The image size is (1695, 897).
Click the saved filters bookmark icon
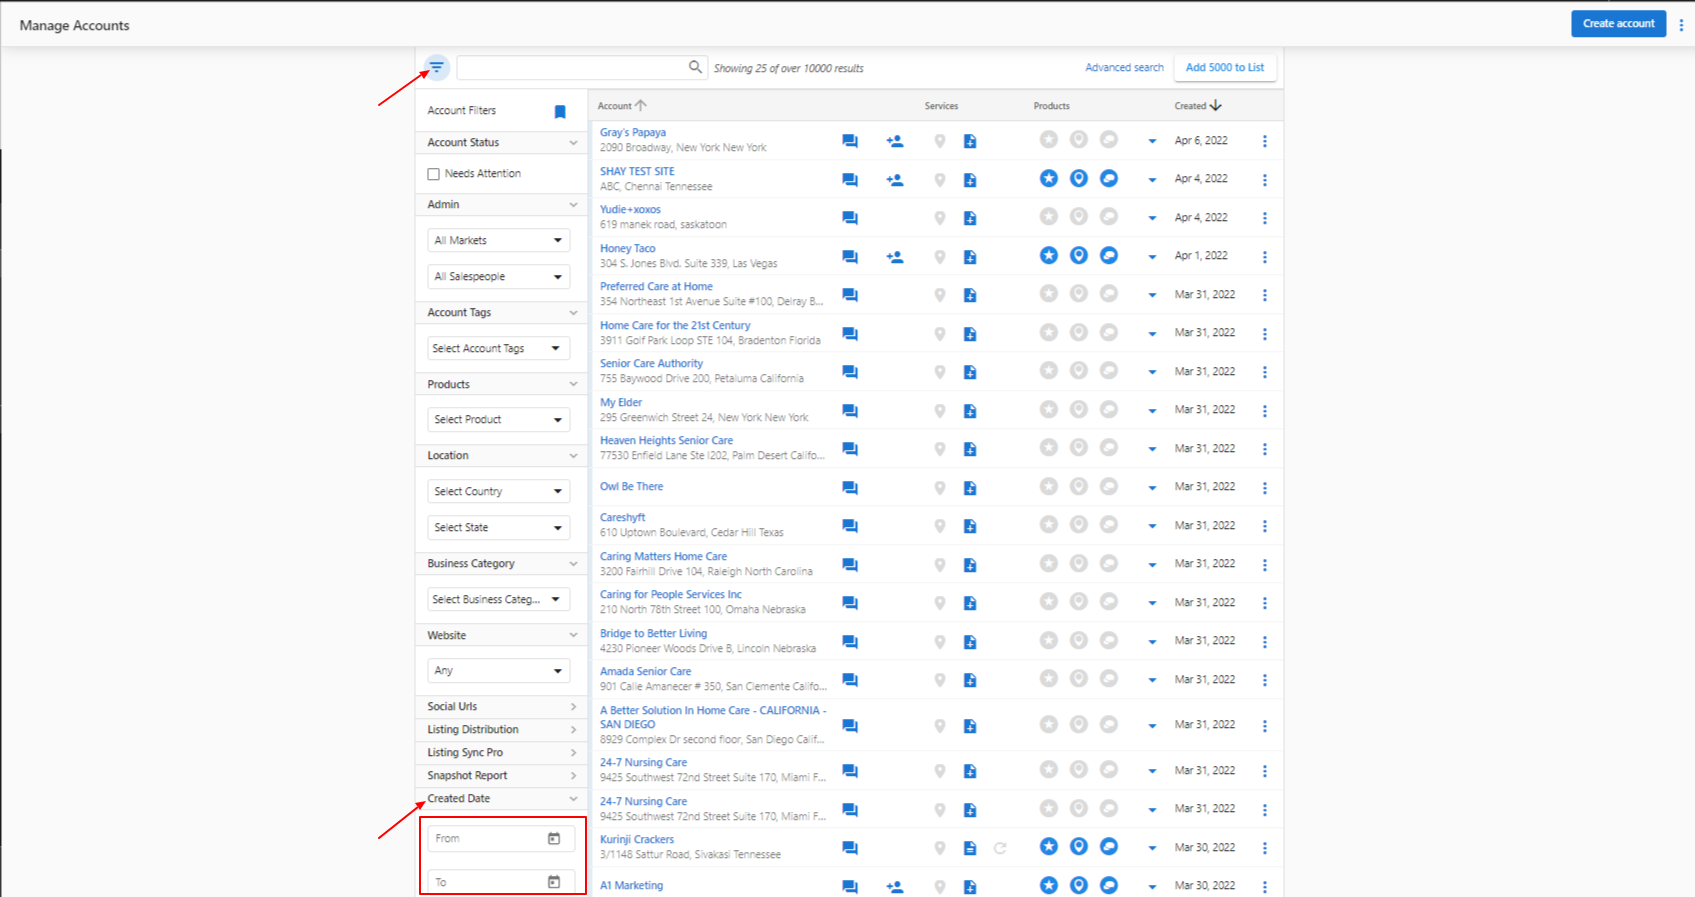click(560, 112)
